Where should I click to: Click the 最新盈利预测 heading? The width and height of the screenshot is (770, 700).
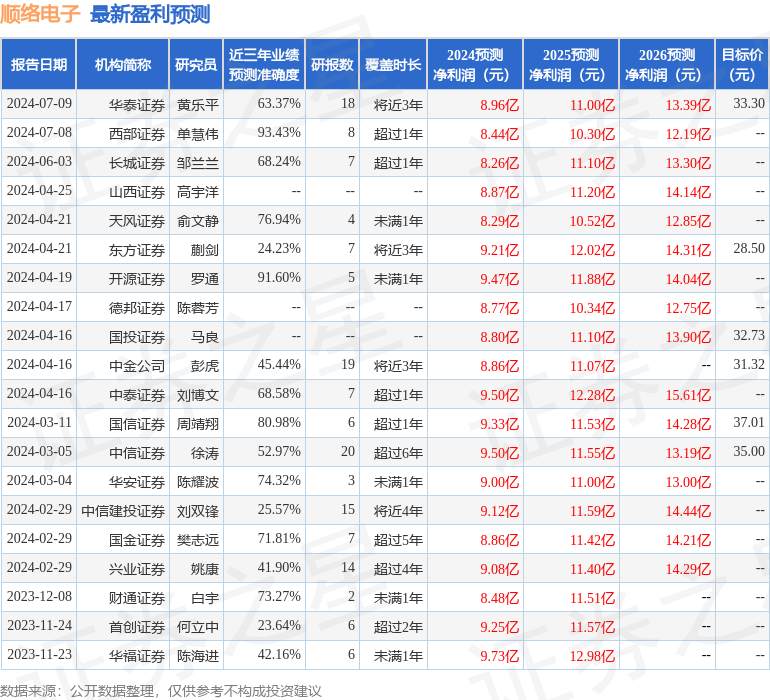150,14
